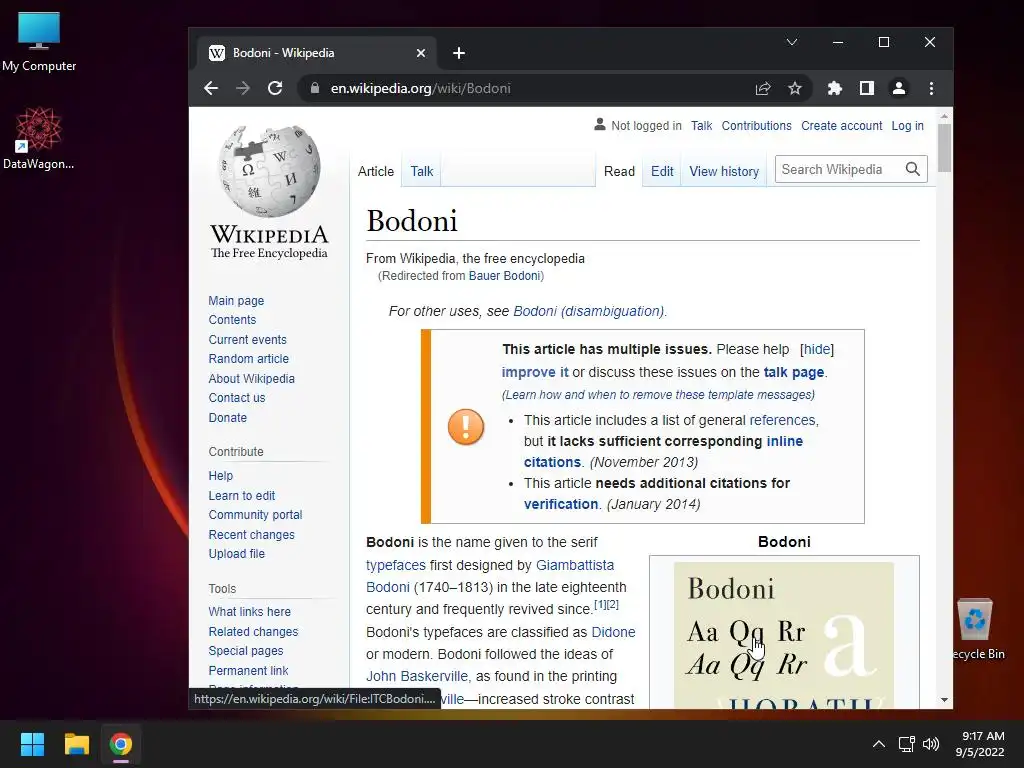This screenshot has height=768, width=1024.
Task: Open the Donate link
Action: pyautogui.click(x=227, y=417)
